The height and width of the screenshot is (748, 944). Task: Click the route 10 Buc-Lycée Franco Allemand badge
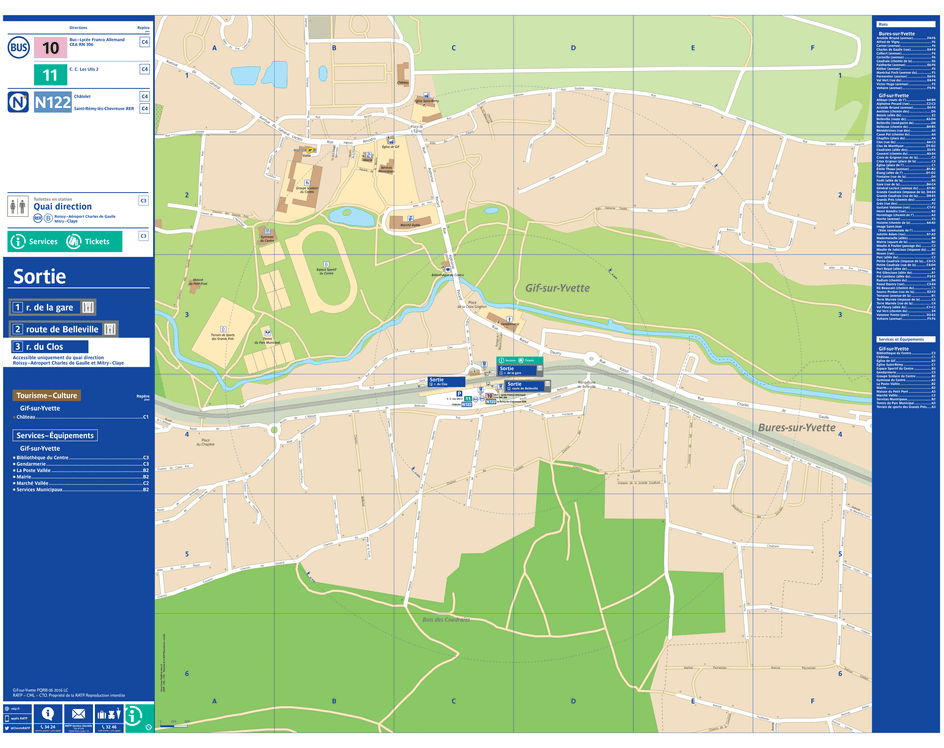point(52,46)
